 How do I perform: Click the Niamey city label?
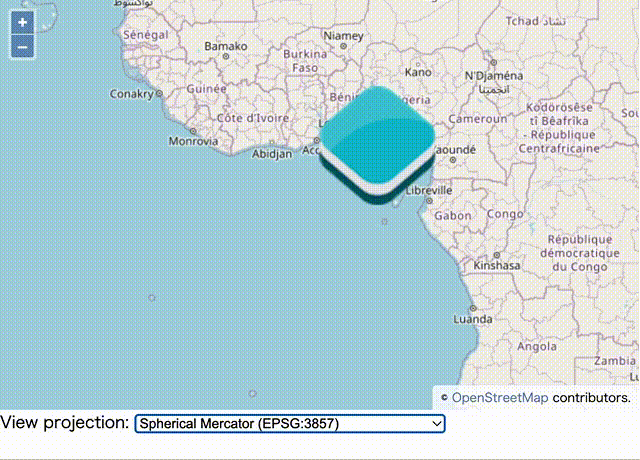tap(343, 36)
